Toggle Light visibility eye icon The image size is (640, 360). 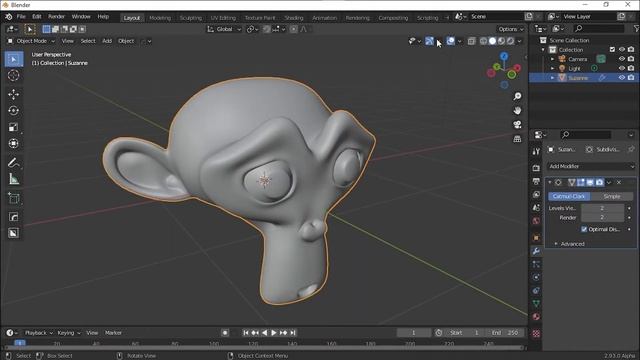622,68
